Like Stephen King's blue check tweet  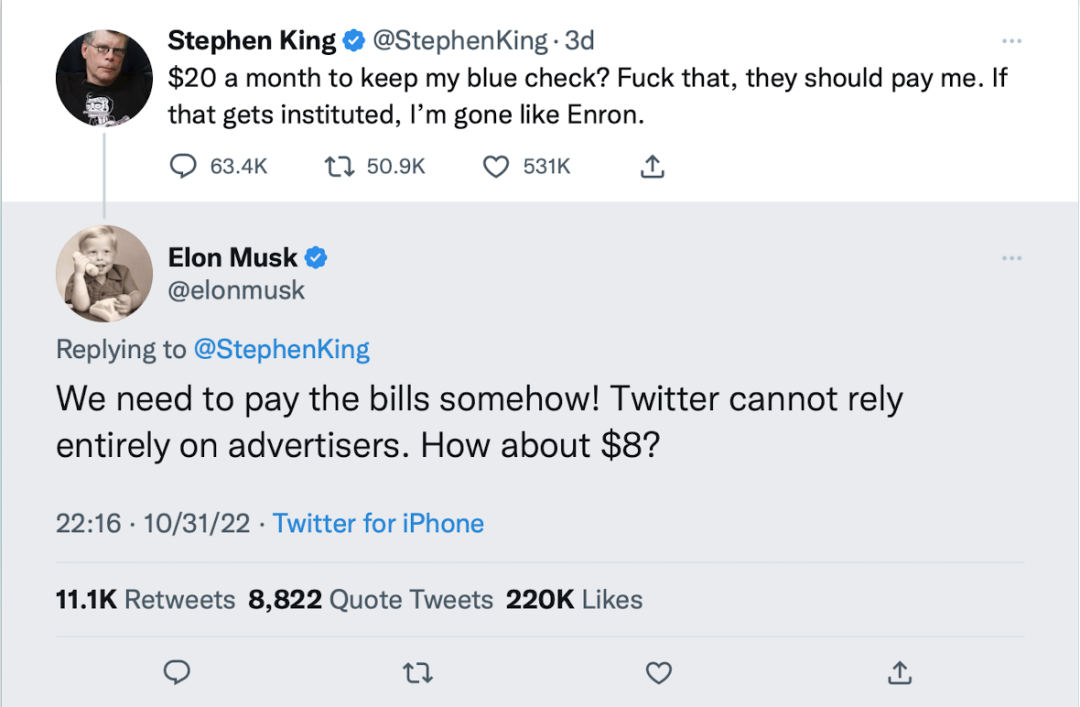point(496,167)
